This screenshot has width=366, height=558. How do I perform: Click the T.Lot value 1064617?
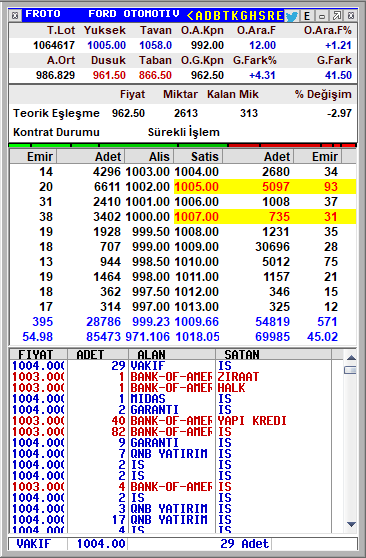54,45
